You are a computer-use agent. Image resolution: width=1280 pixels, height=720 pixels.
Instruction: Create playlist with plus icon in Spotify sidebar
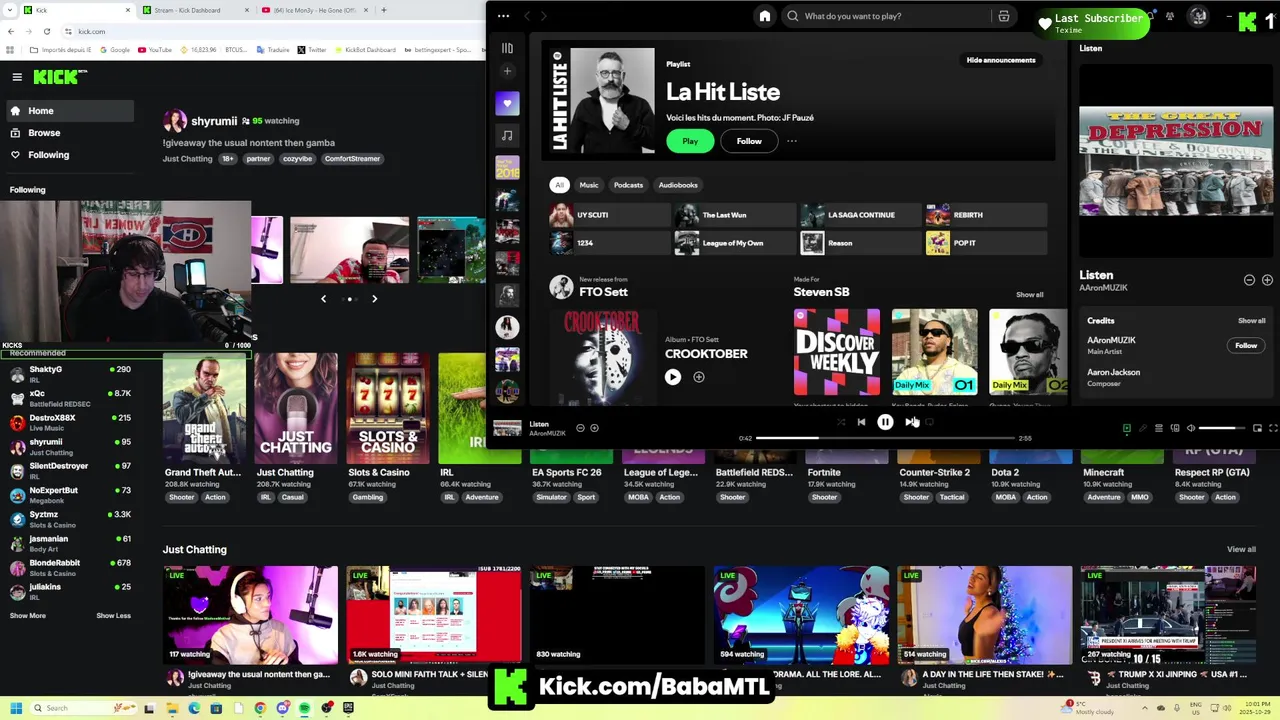[507, 71]
